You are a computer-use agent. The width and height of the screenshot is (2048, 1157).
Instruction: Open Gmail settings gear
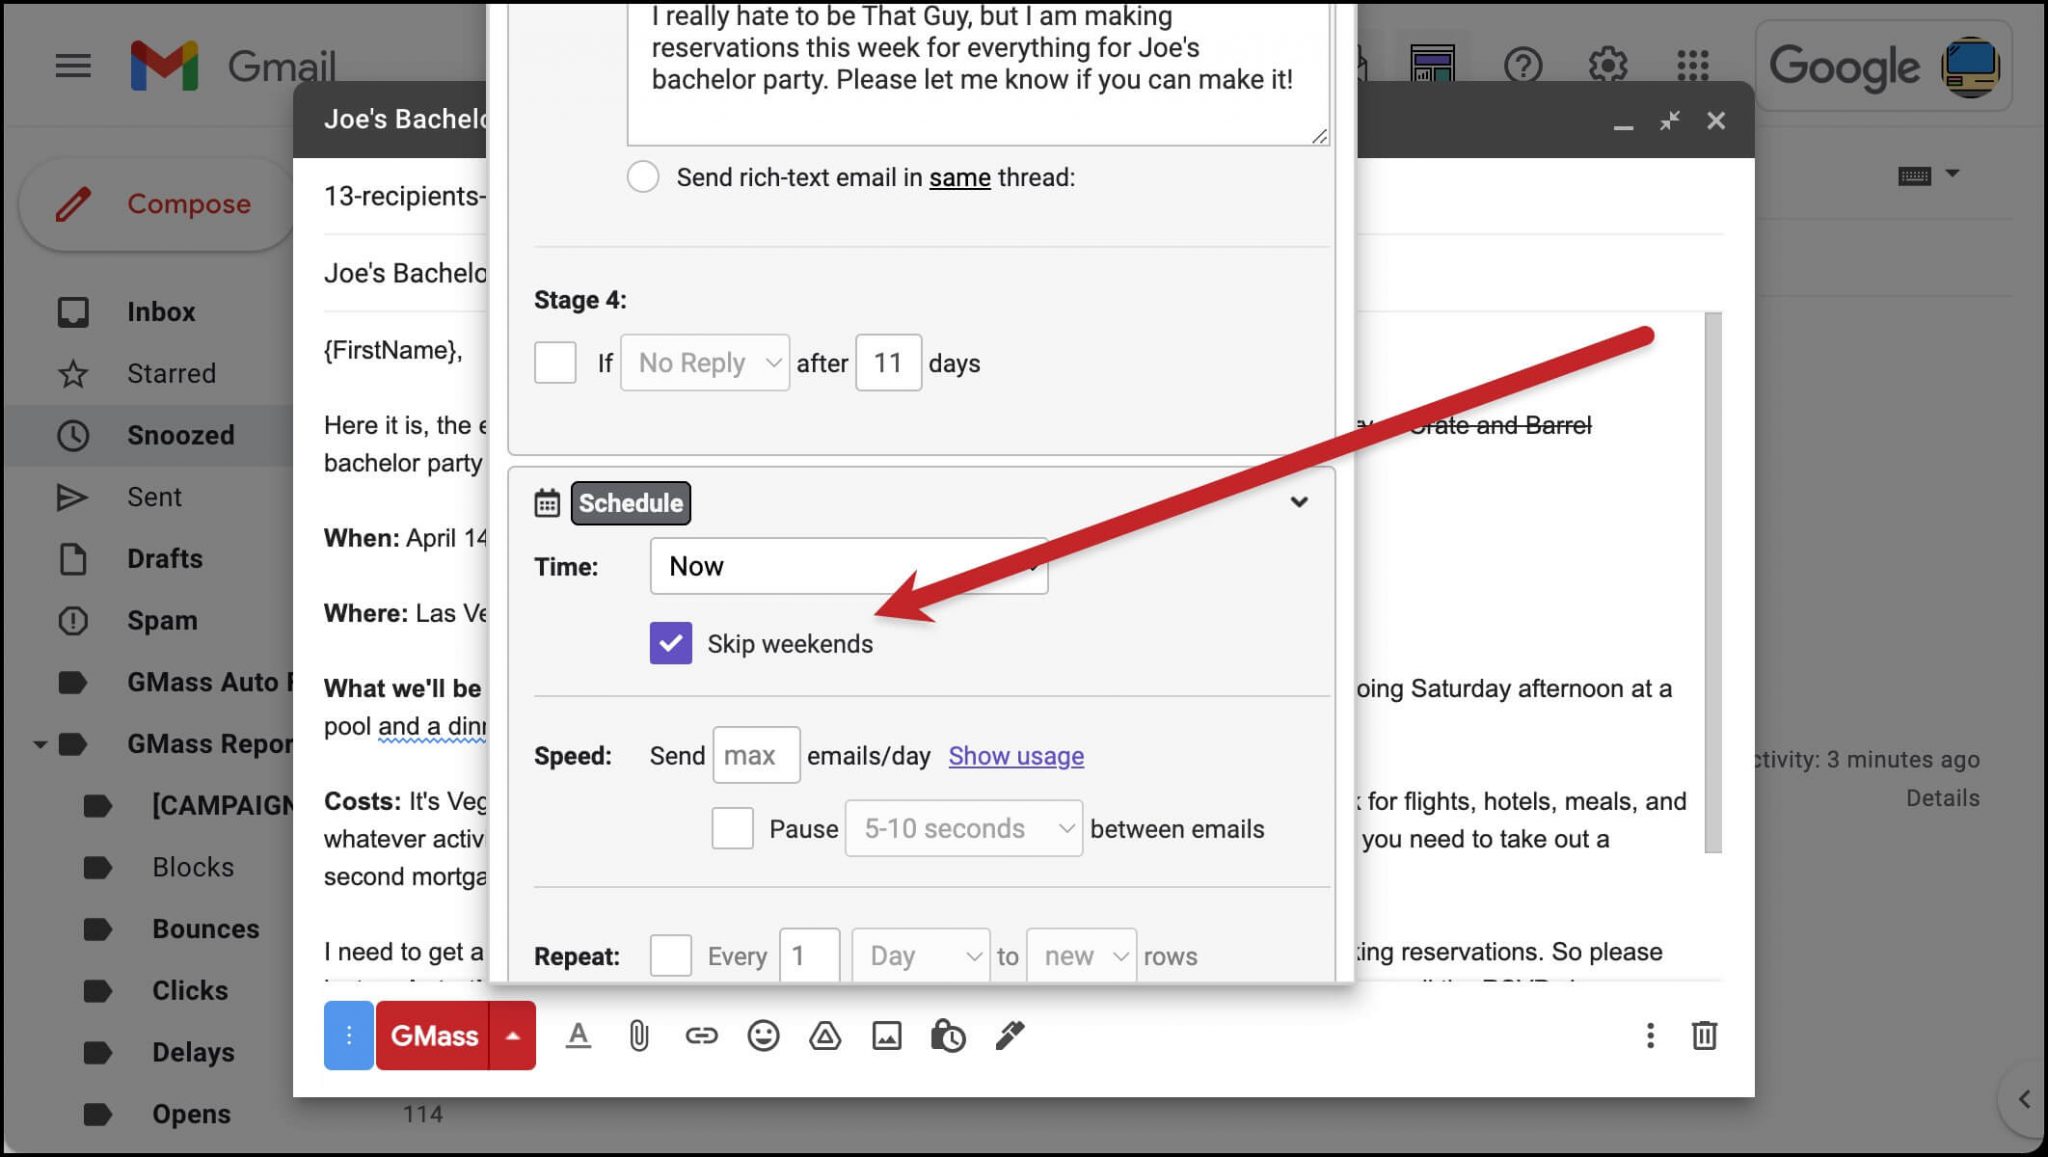[x=1609, y=66]
